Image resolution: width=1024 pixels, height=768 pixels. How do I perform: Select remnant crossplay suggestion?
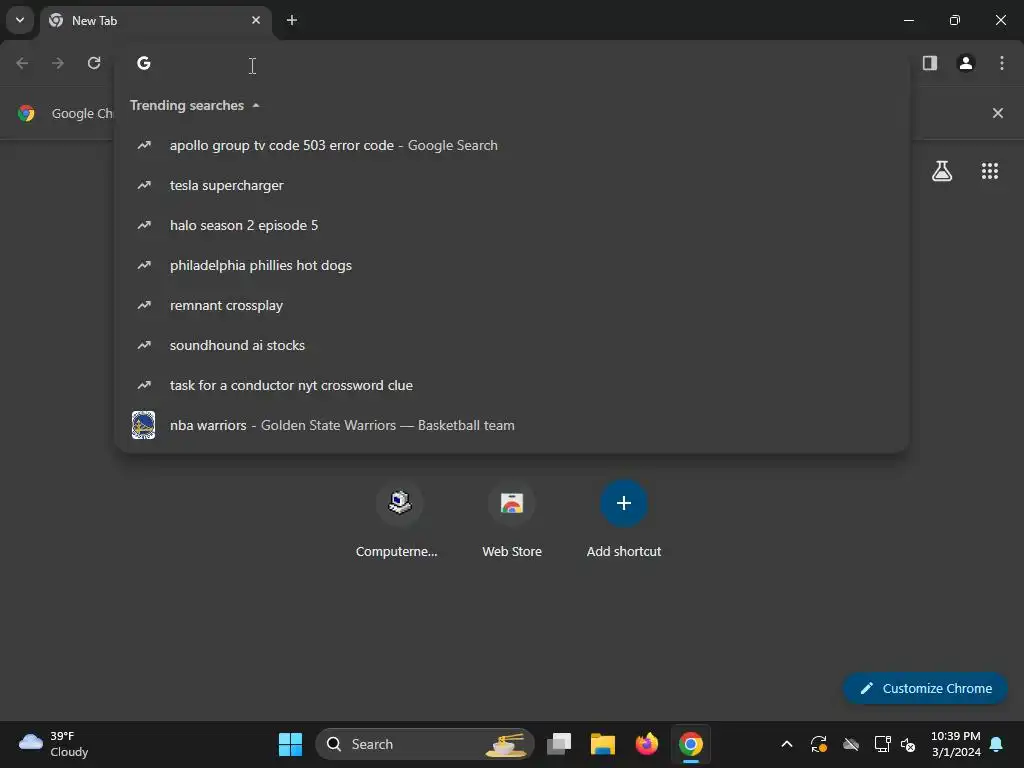click(x=512, y=305)
